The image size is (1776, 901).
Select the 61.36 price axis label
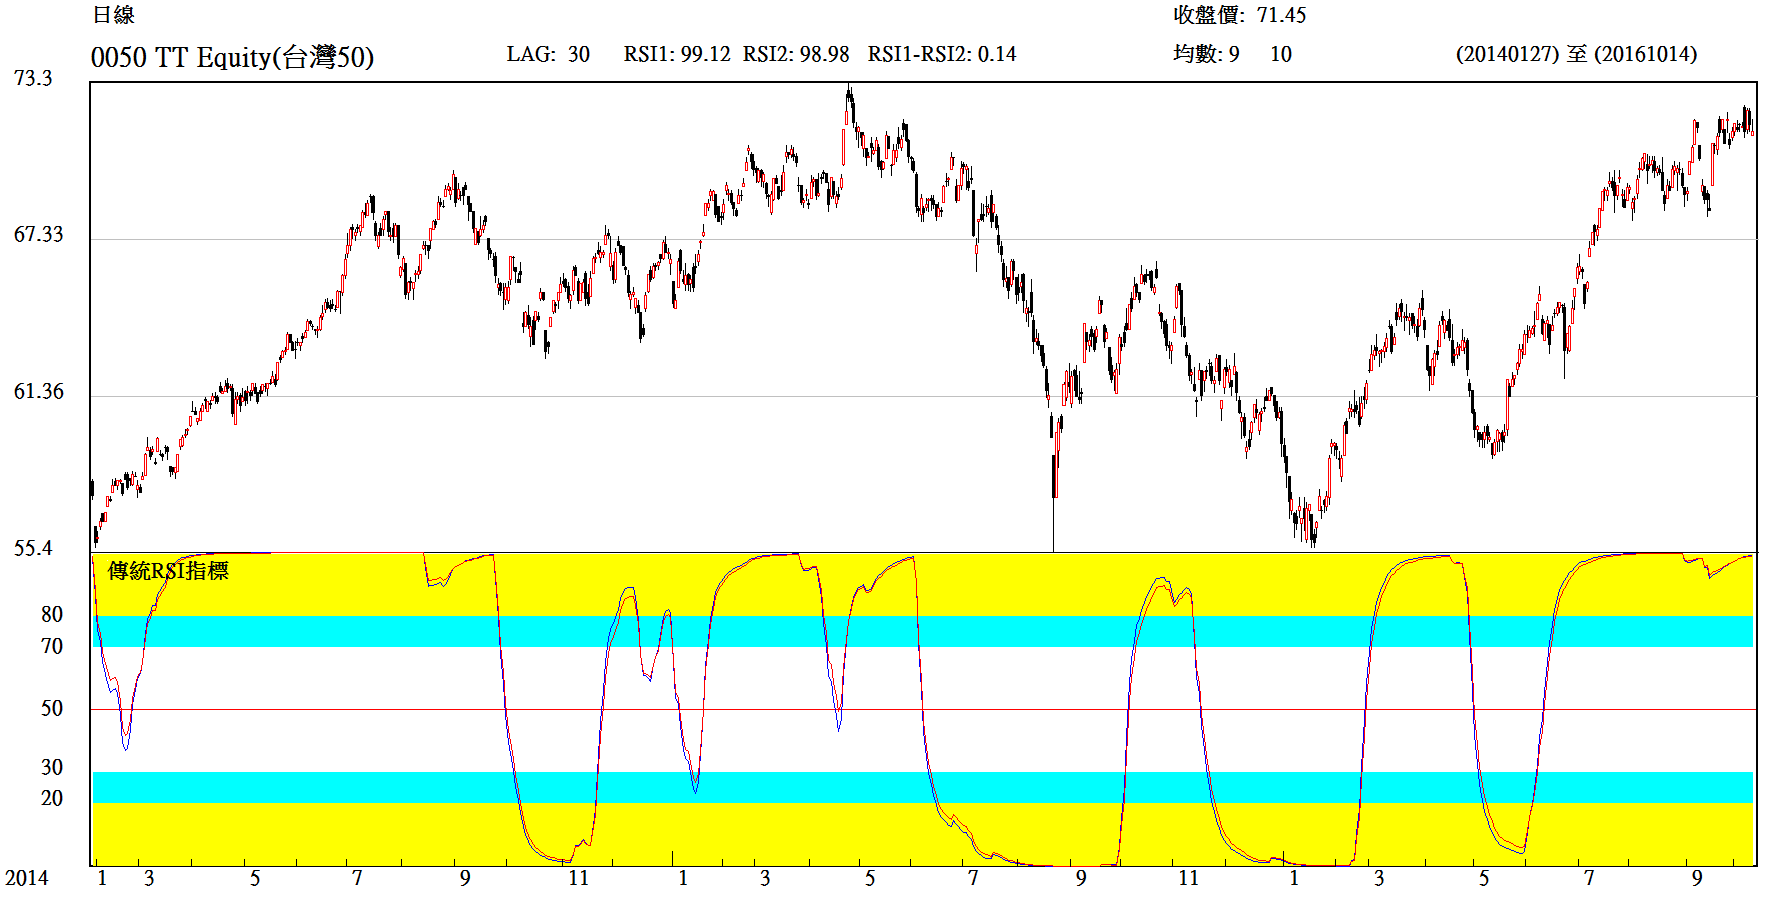38,392
